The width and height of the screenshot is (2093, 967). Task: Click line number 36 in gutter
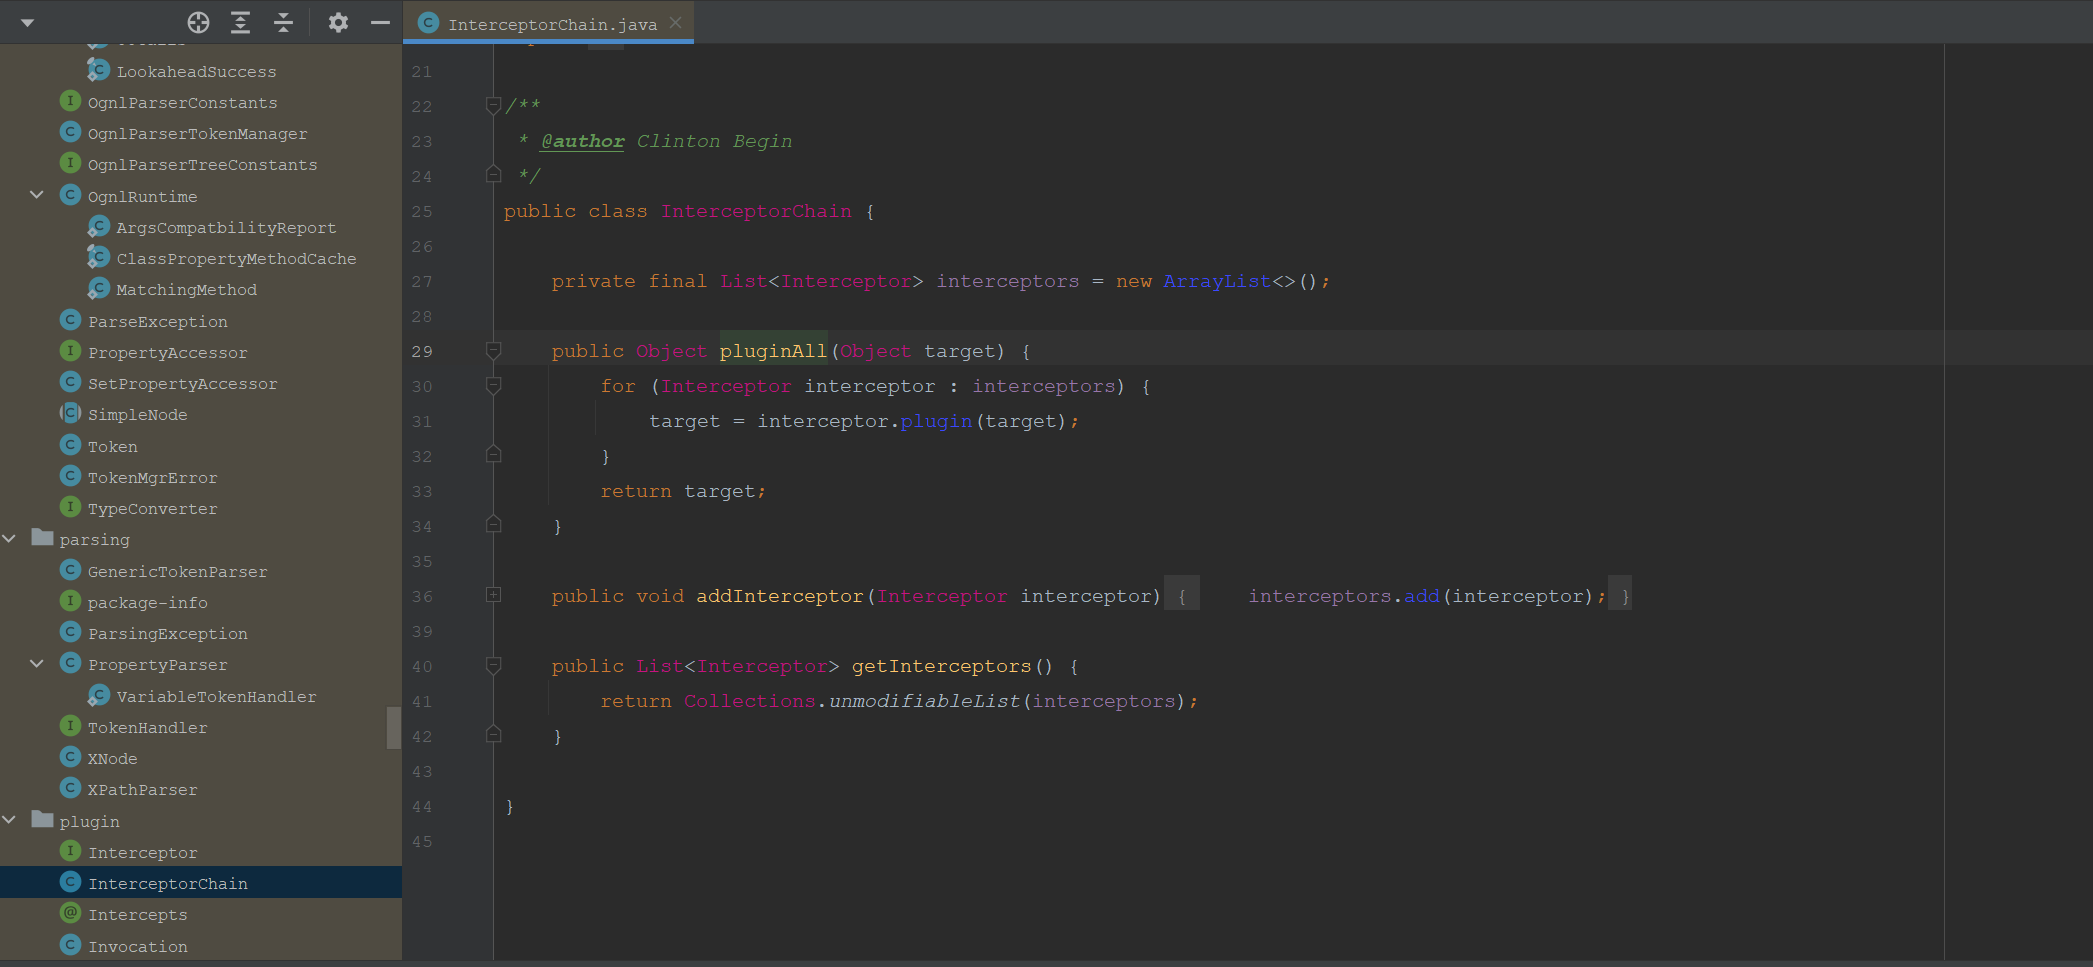422,596
